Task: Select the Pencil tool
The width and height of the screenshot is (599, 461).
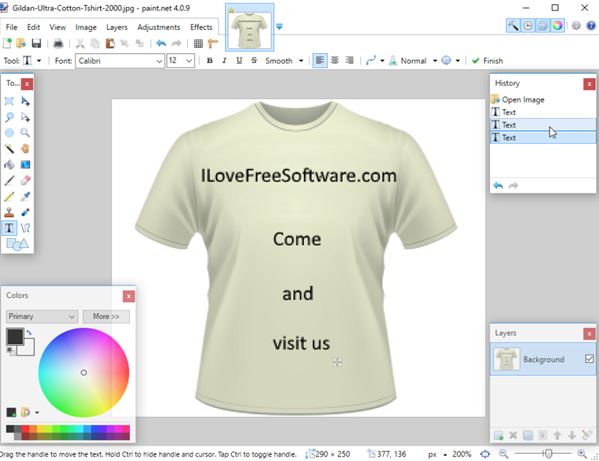Action: coord(9,196)
